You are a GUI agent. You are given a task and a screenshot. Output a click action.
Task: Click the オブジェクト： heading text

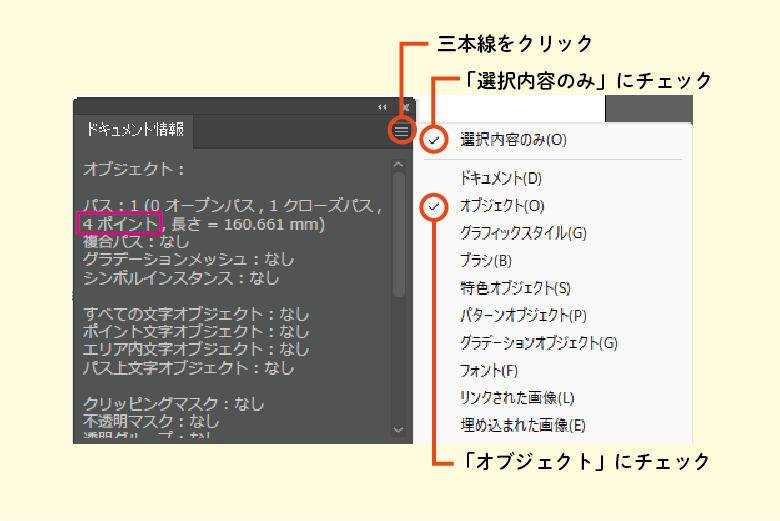134,169
